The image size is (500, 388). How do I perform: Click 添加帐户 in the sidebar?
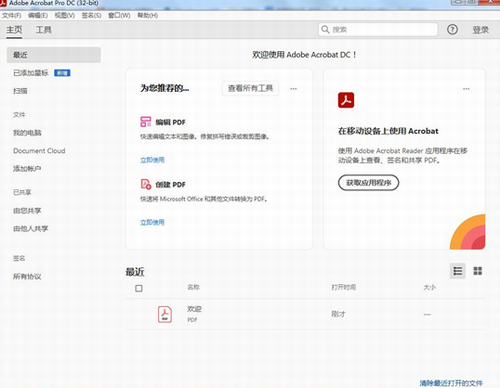[x=27, y=168]
